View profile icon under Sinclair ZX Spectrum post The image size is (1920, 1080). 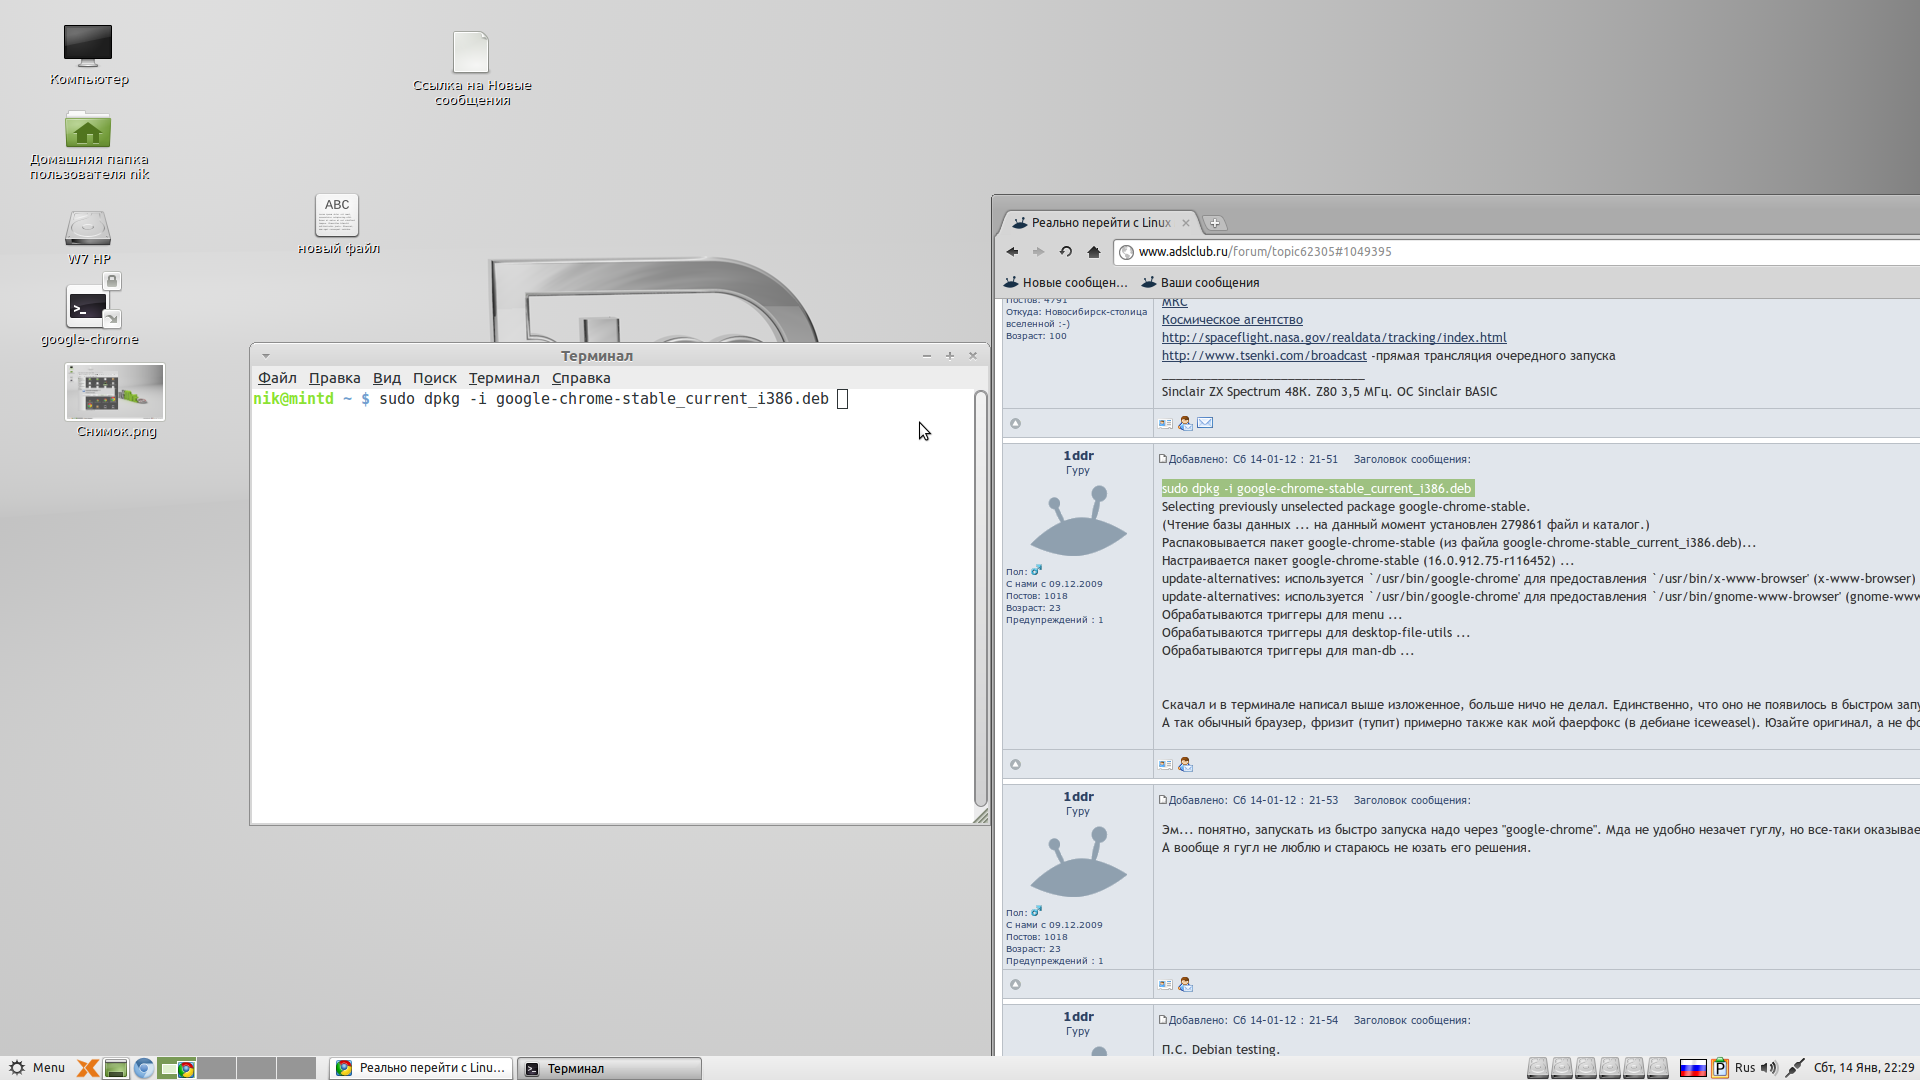(1165, 423)
